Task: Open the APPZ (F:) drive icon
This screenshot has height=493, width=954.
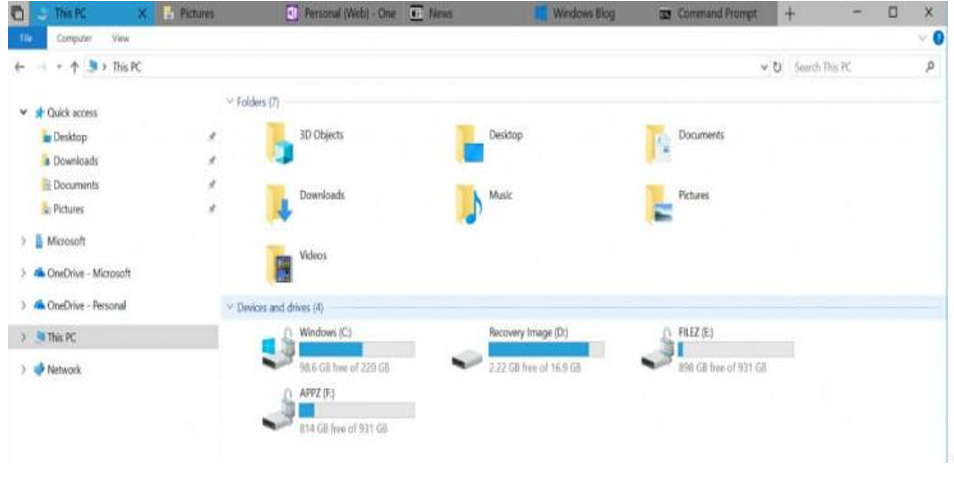Action: [278, 408]
